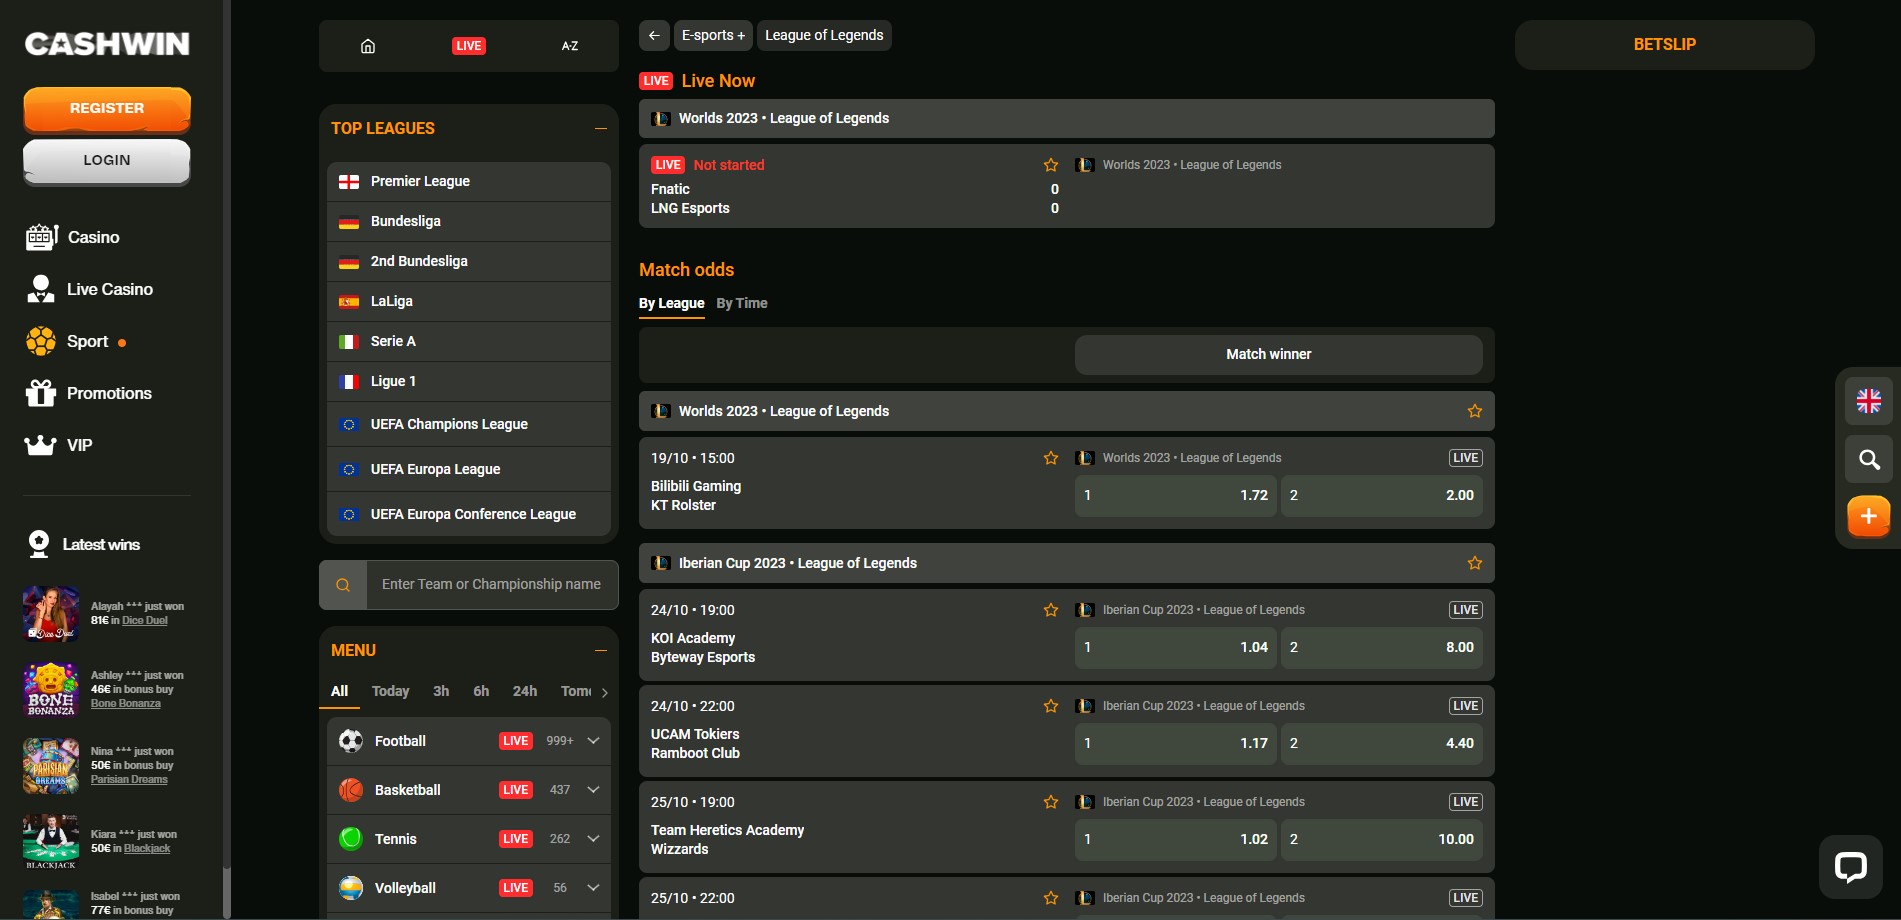
Task: Open Bundesliga in top leagues
Action: pos(469,221)
